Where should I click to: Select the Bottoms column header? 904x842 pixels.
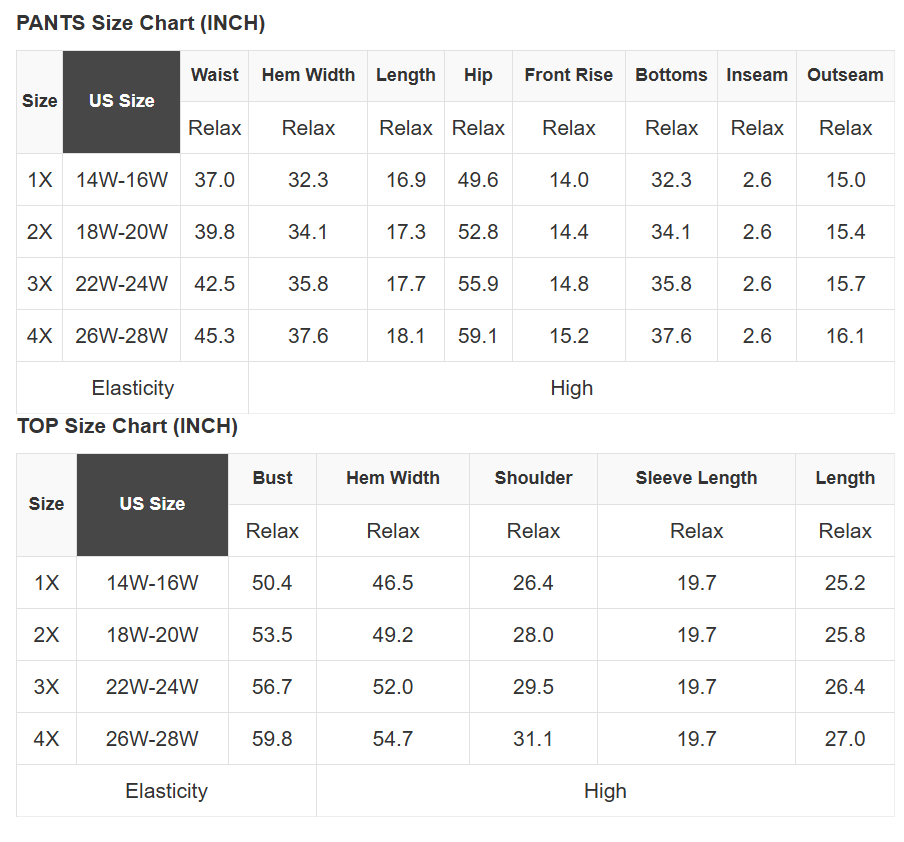671,75
